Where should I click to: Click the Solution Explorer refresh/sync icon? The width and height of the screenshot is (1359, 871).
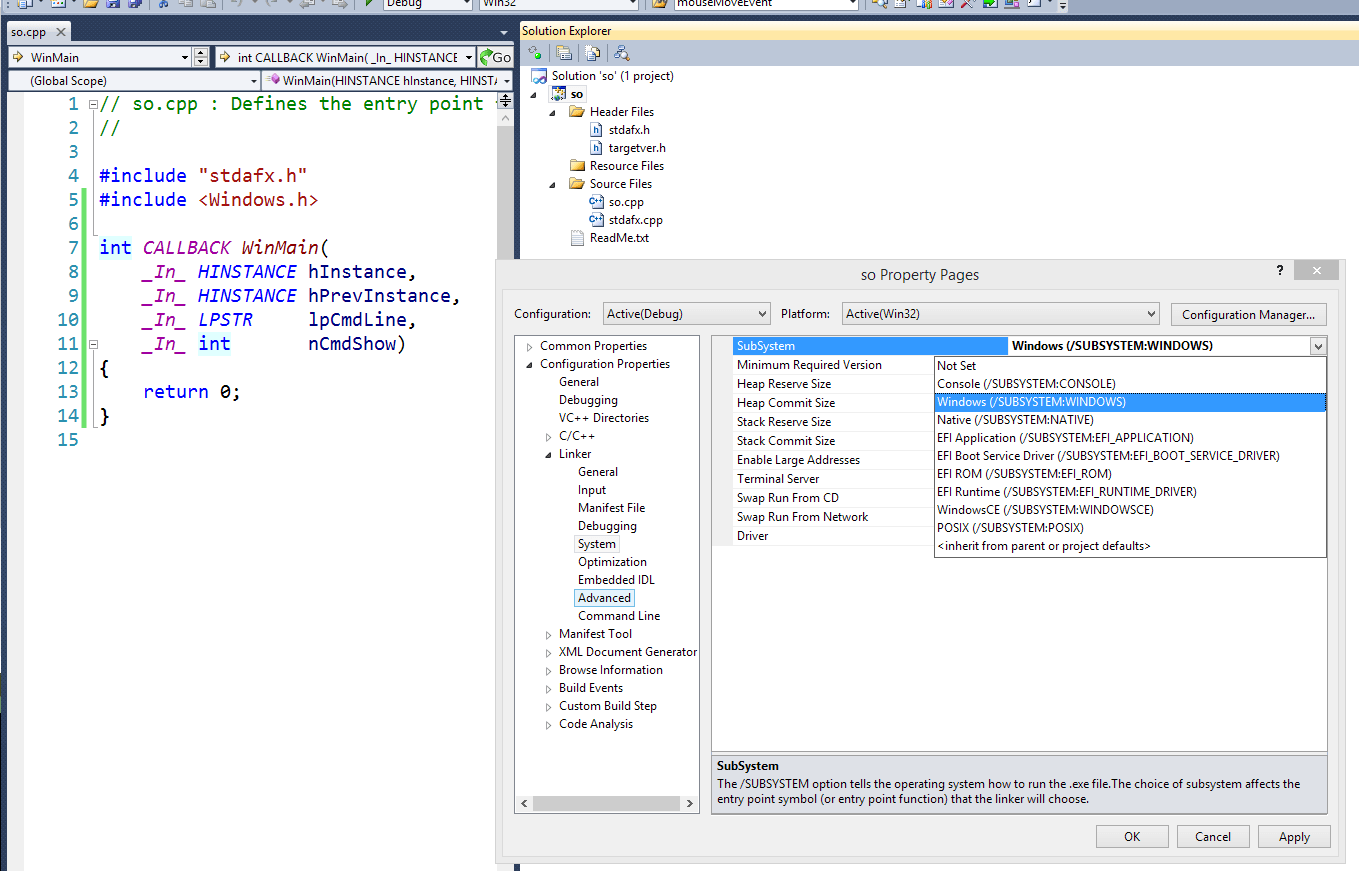click(x=535, y=53)
